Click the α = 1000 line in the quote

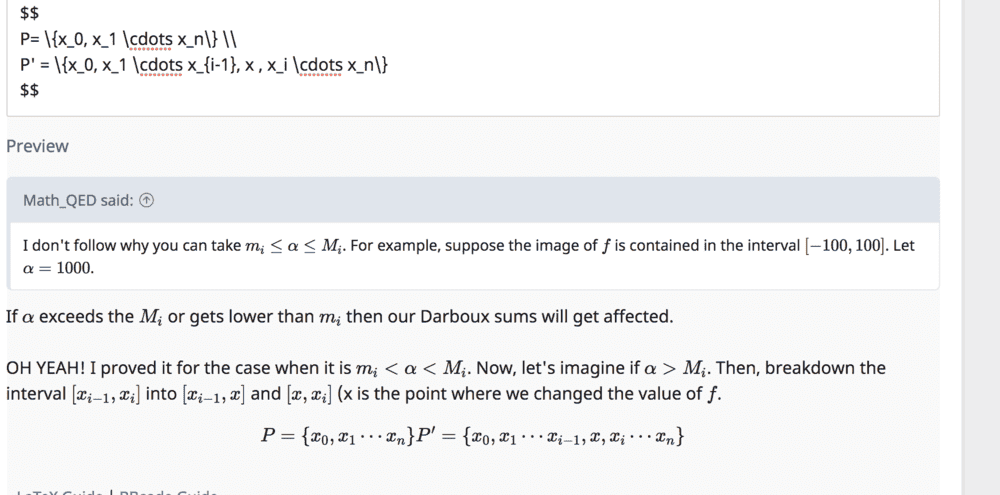coord(58,268)
